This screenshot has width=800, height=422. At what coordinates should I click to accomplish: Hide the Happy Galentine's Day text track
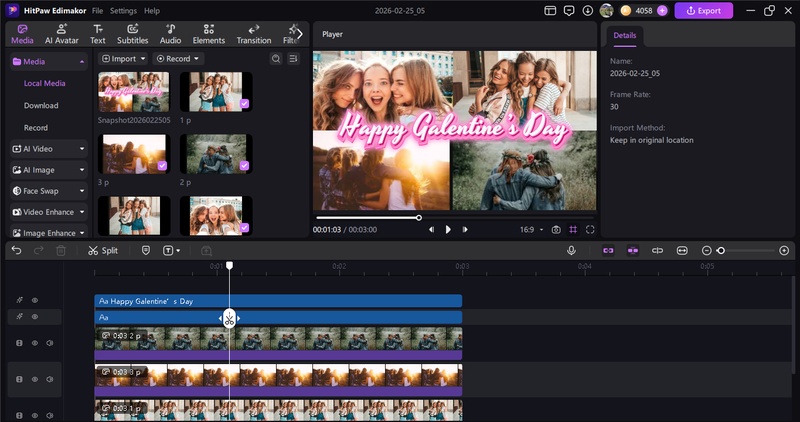(35, 301)
